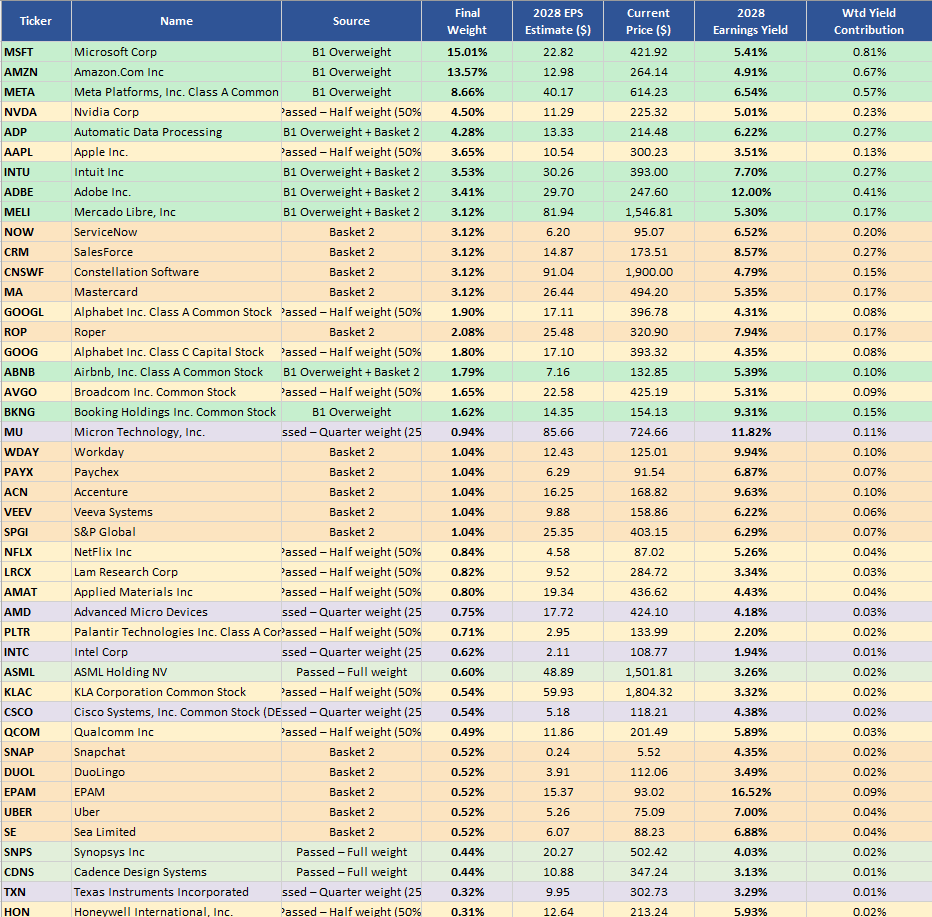Click the CSCO ticker cell
The height and width of the screenshot is (917, 932).
[36, 712]
